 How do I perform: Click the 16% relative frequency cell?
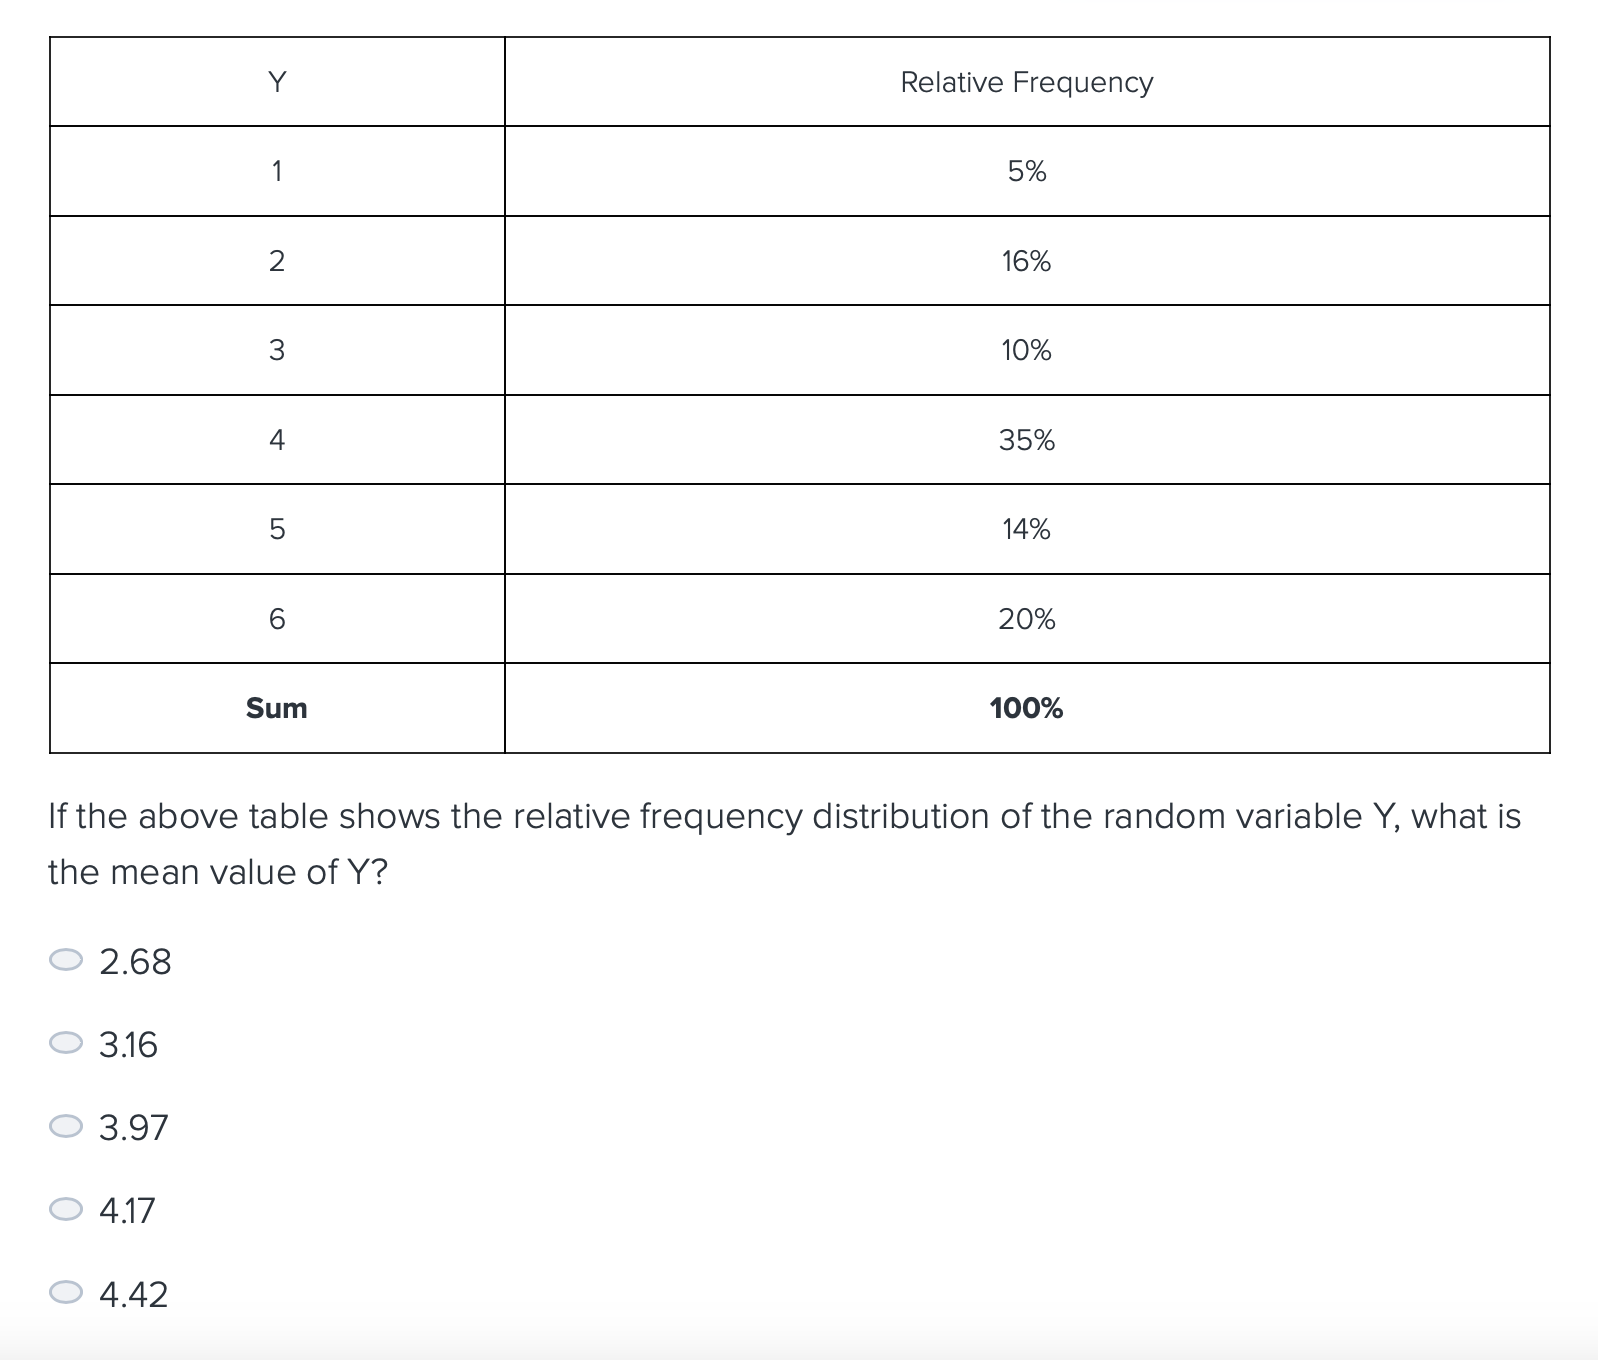(1026, 261)
